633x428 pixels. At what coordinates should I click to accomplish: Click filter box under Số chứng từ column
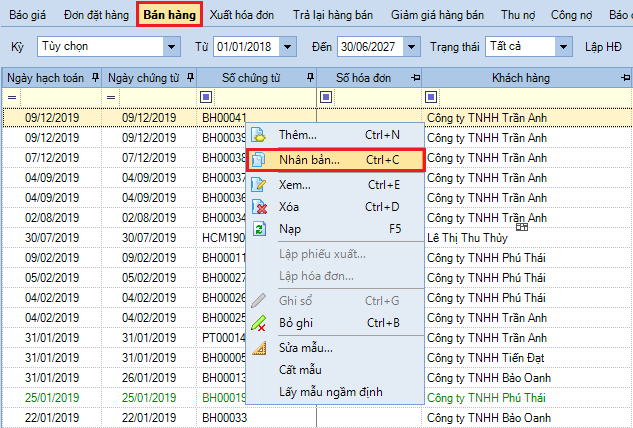(206, 97)
